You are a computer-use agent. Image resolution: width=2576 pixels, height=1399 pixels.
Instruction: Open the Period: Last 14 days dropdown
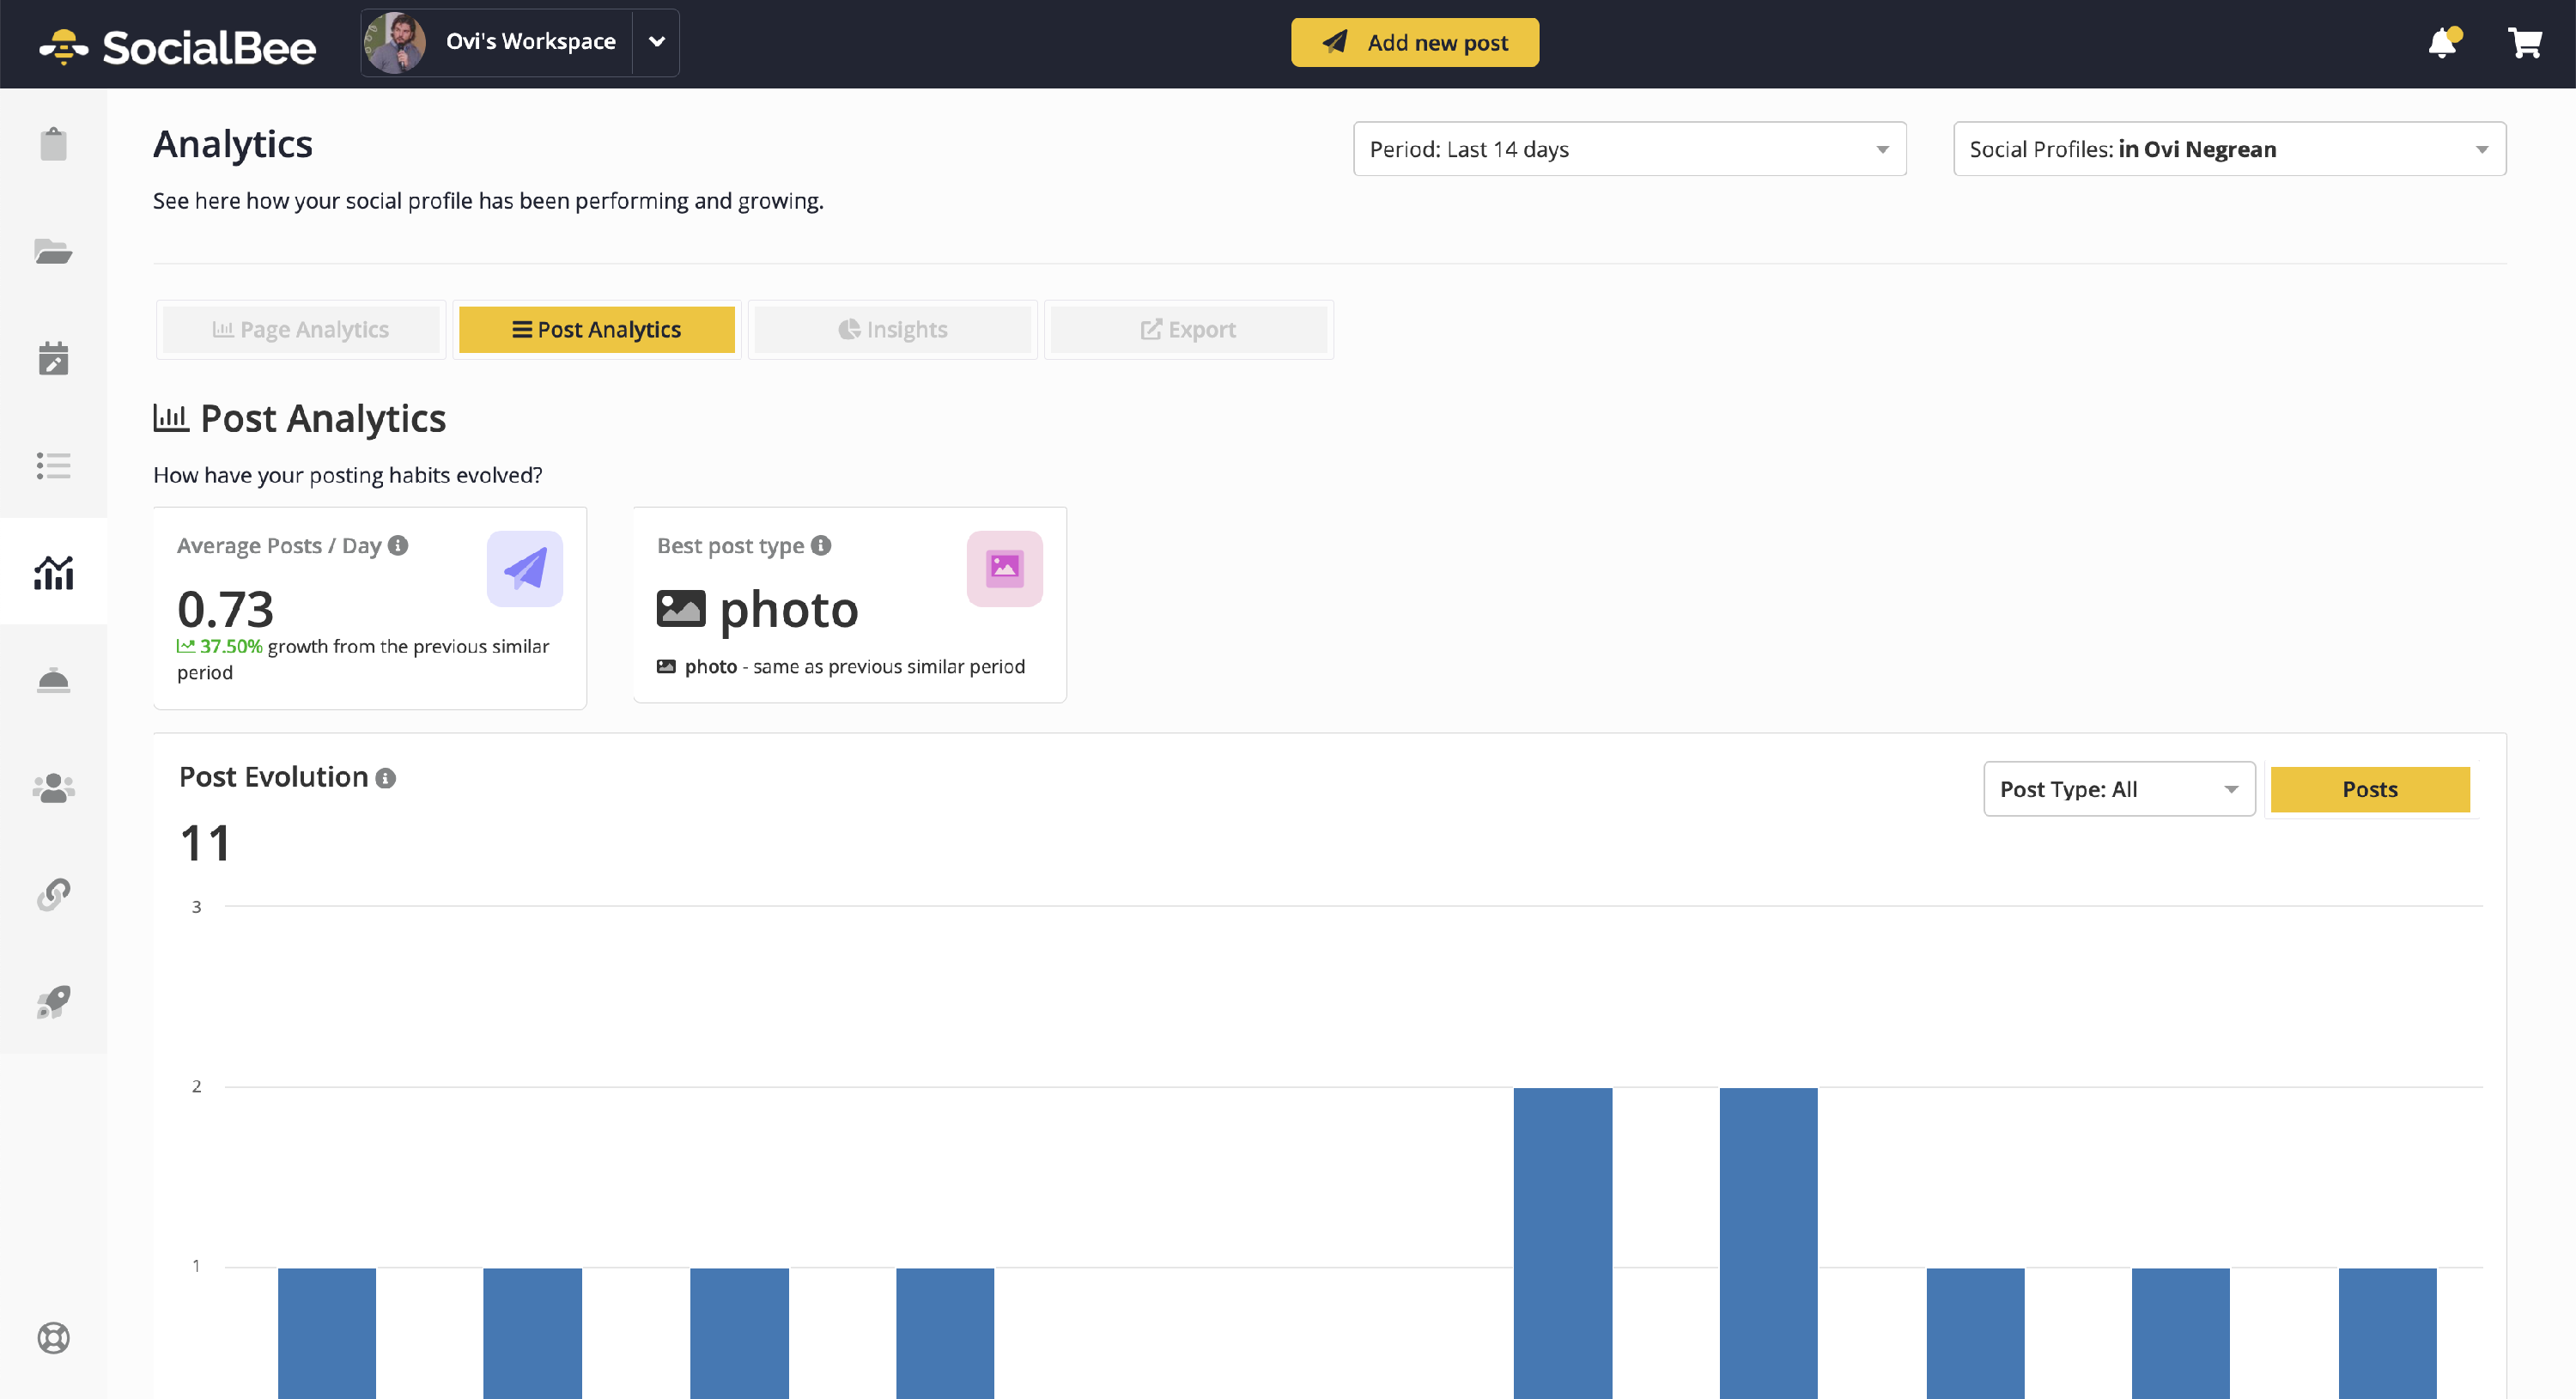point(1629,149)
